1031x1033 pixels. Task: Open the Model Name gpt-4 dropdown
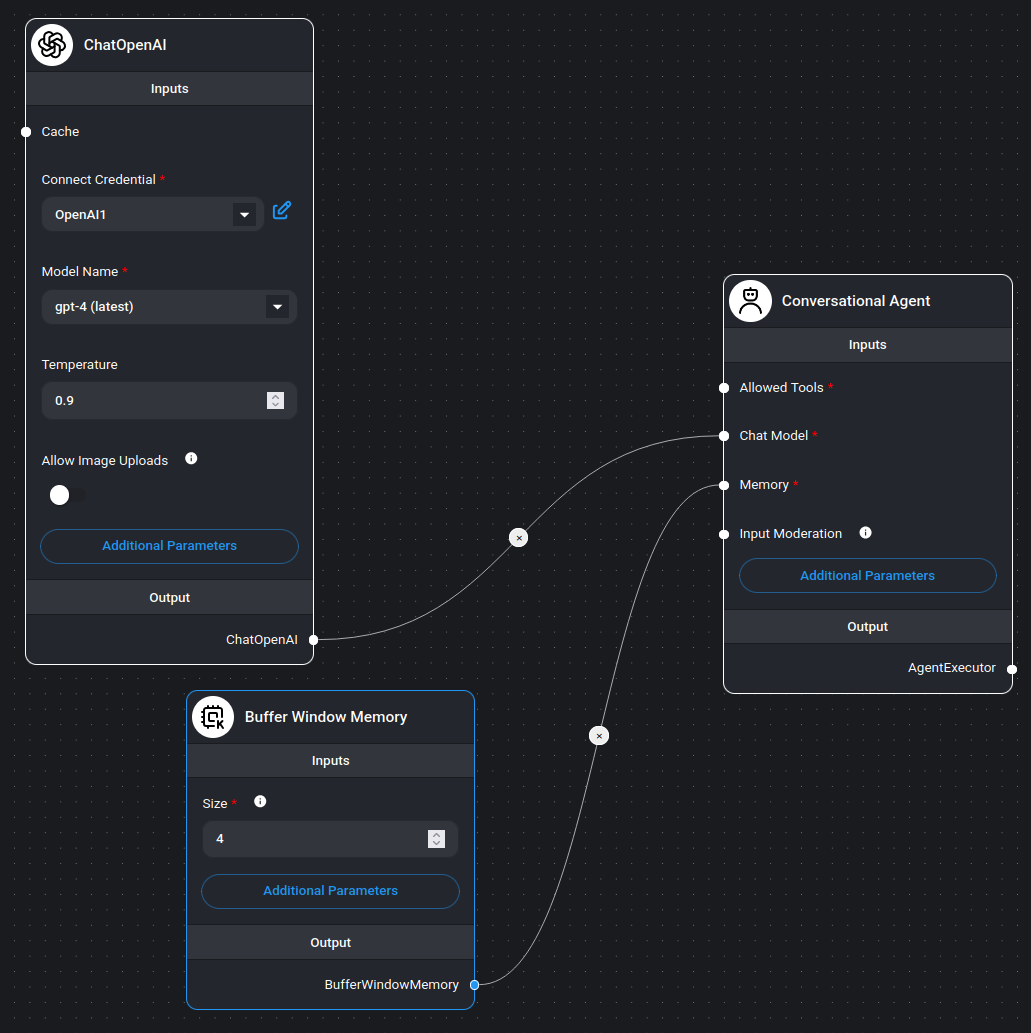click(x=169, y=307)
